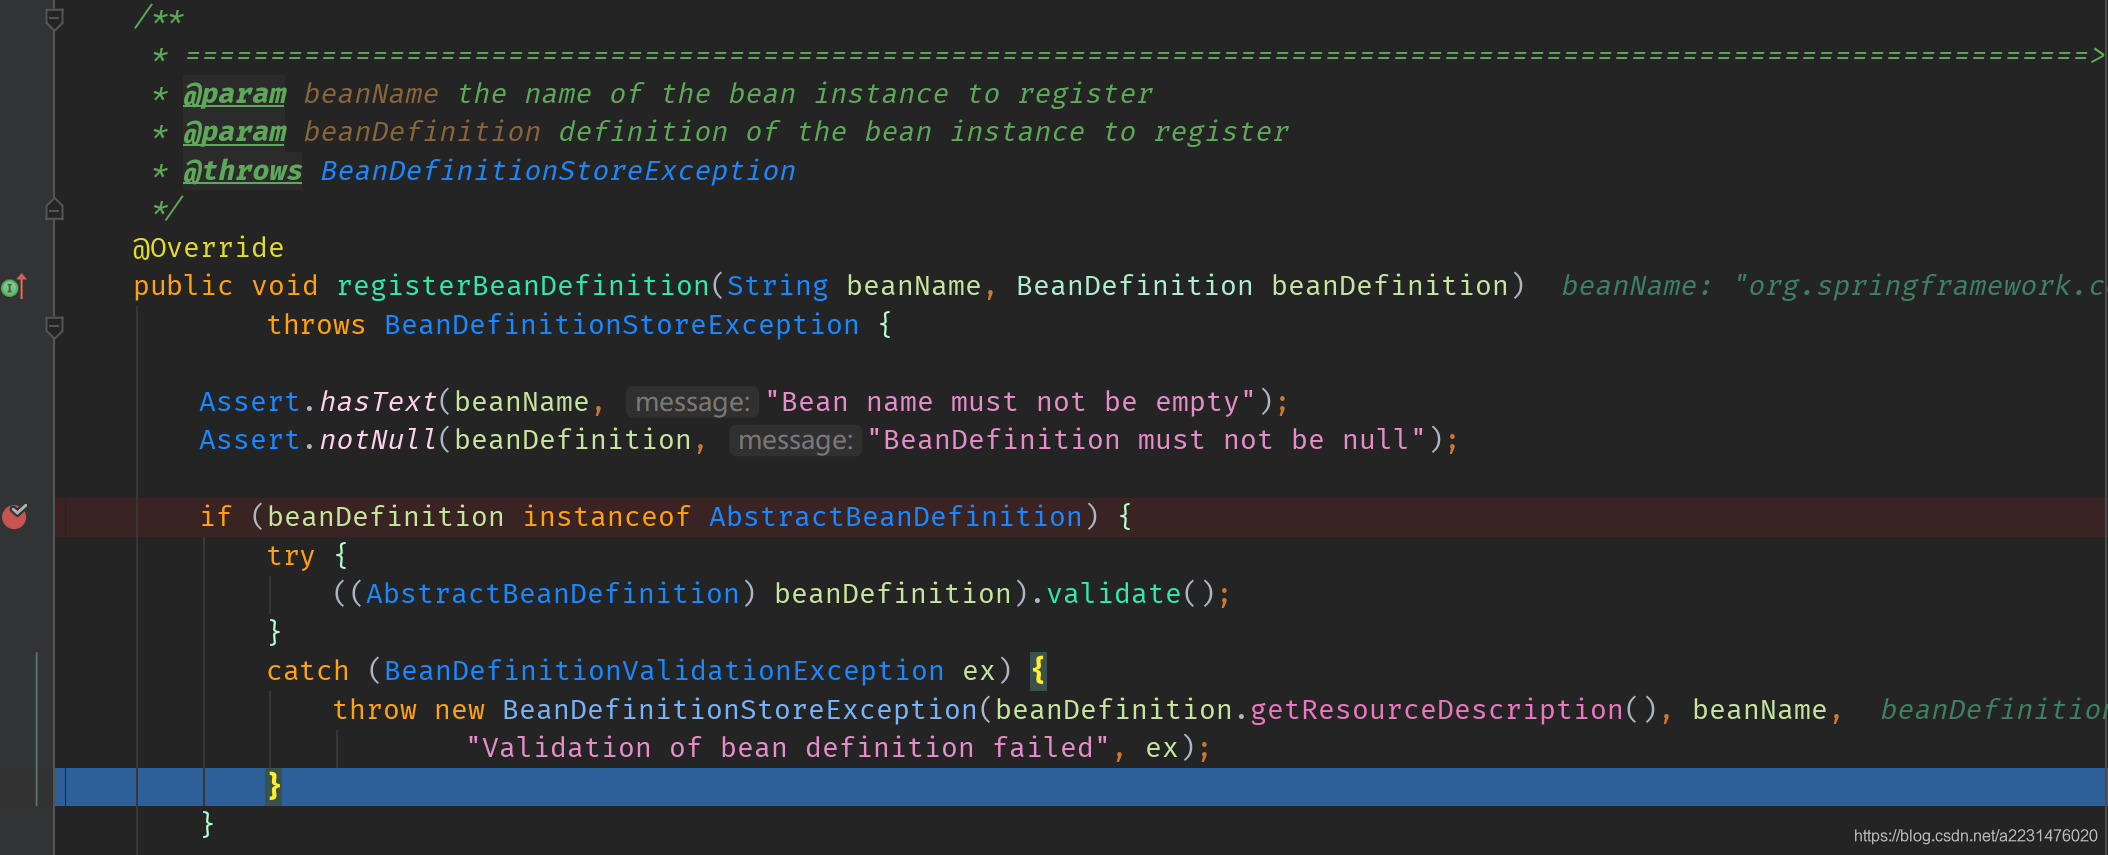
Task: Click BeanDefinitionStoreException in the throws clause
Action: (x=622, y=325)
